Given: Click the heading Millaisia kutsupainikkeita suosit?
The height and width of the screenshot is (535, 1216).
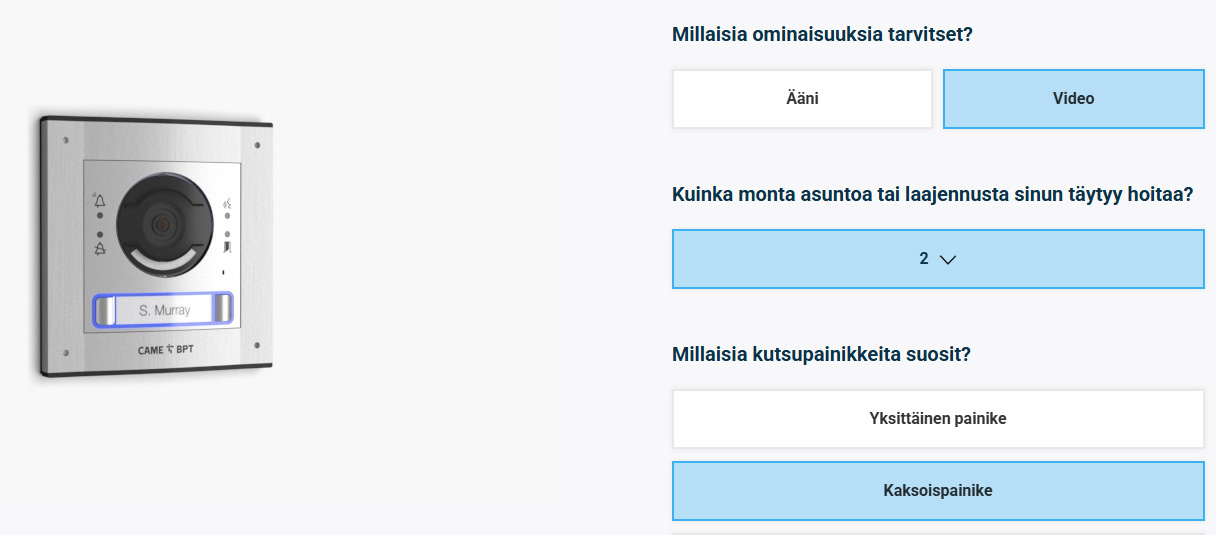Looking at the screenshot, I should tap(822, 354).
